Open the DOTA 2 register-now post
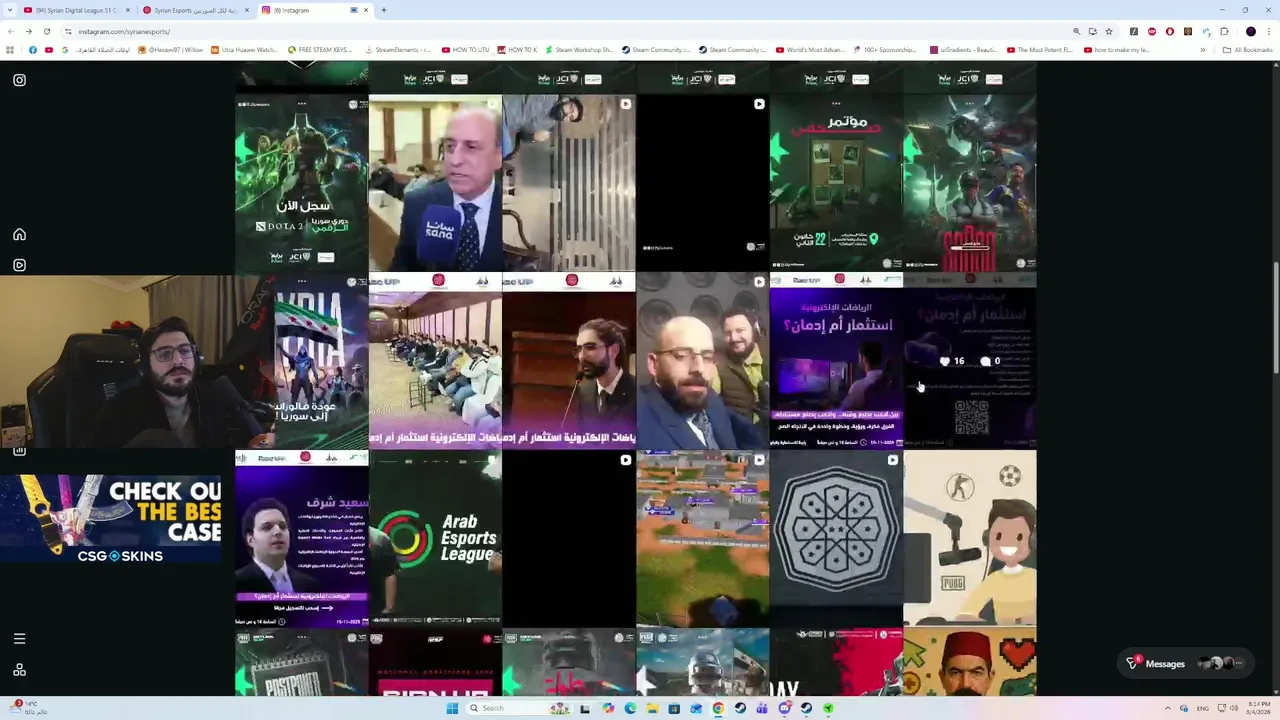Image resolution: width=1280 pixels, height=720 pixels. click(x=301, y=183)
